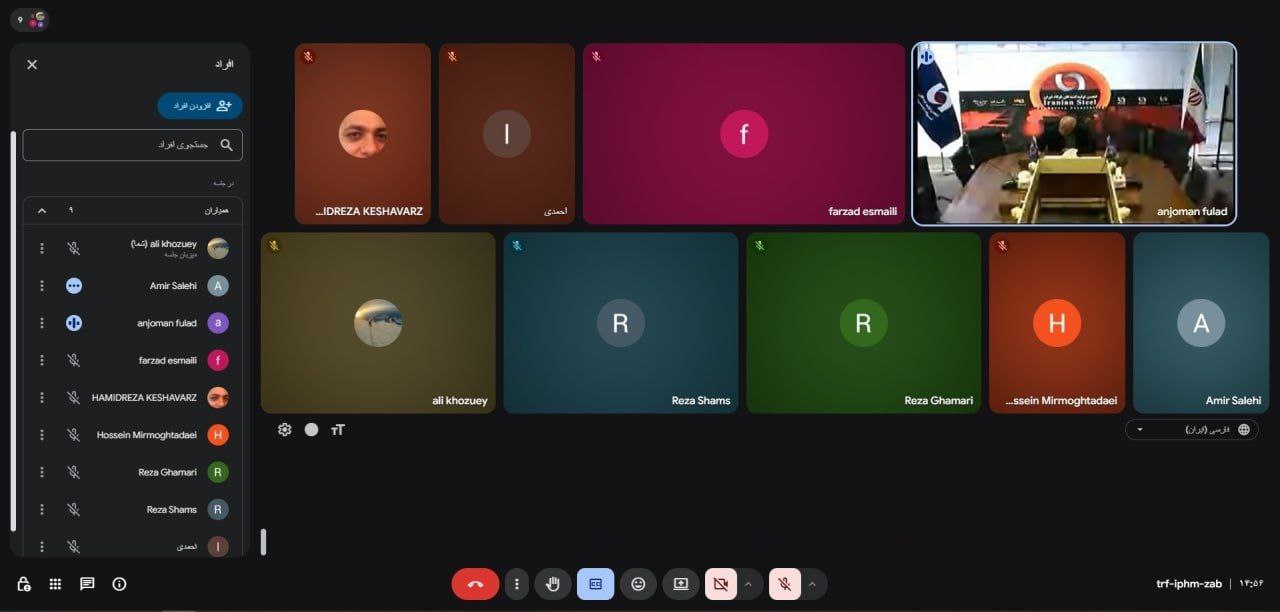Screen dimensions: 1280x612
Task: Open caption settings gear icon
Action: pyautogui.click(x=285, y=429)
